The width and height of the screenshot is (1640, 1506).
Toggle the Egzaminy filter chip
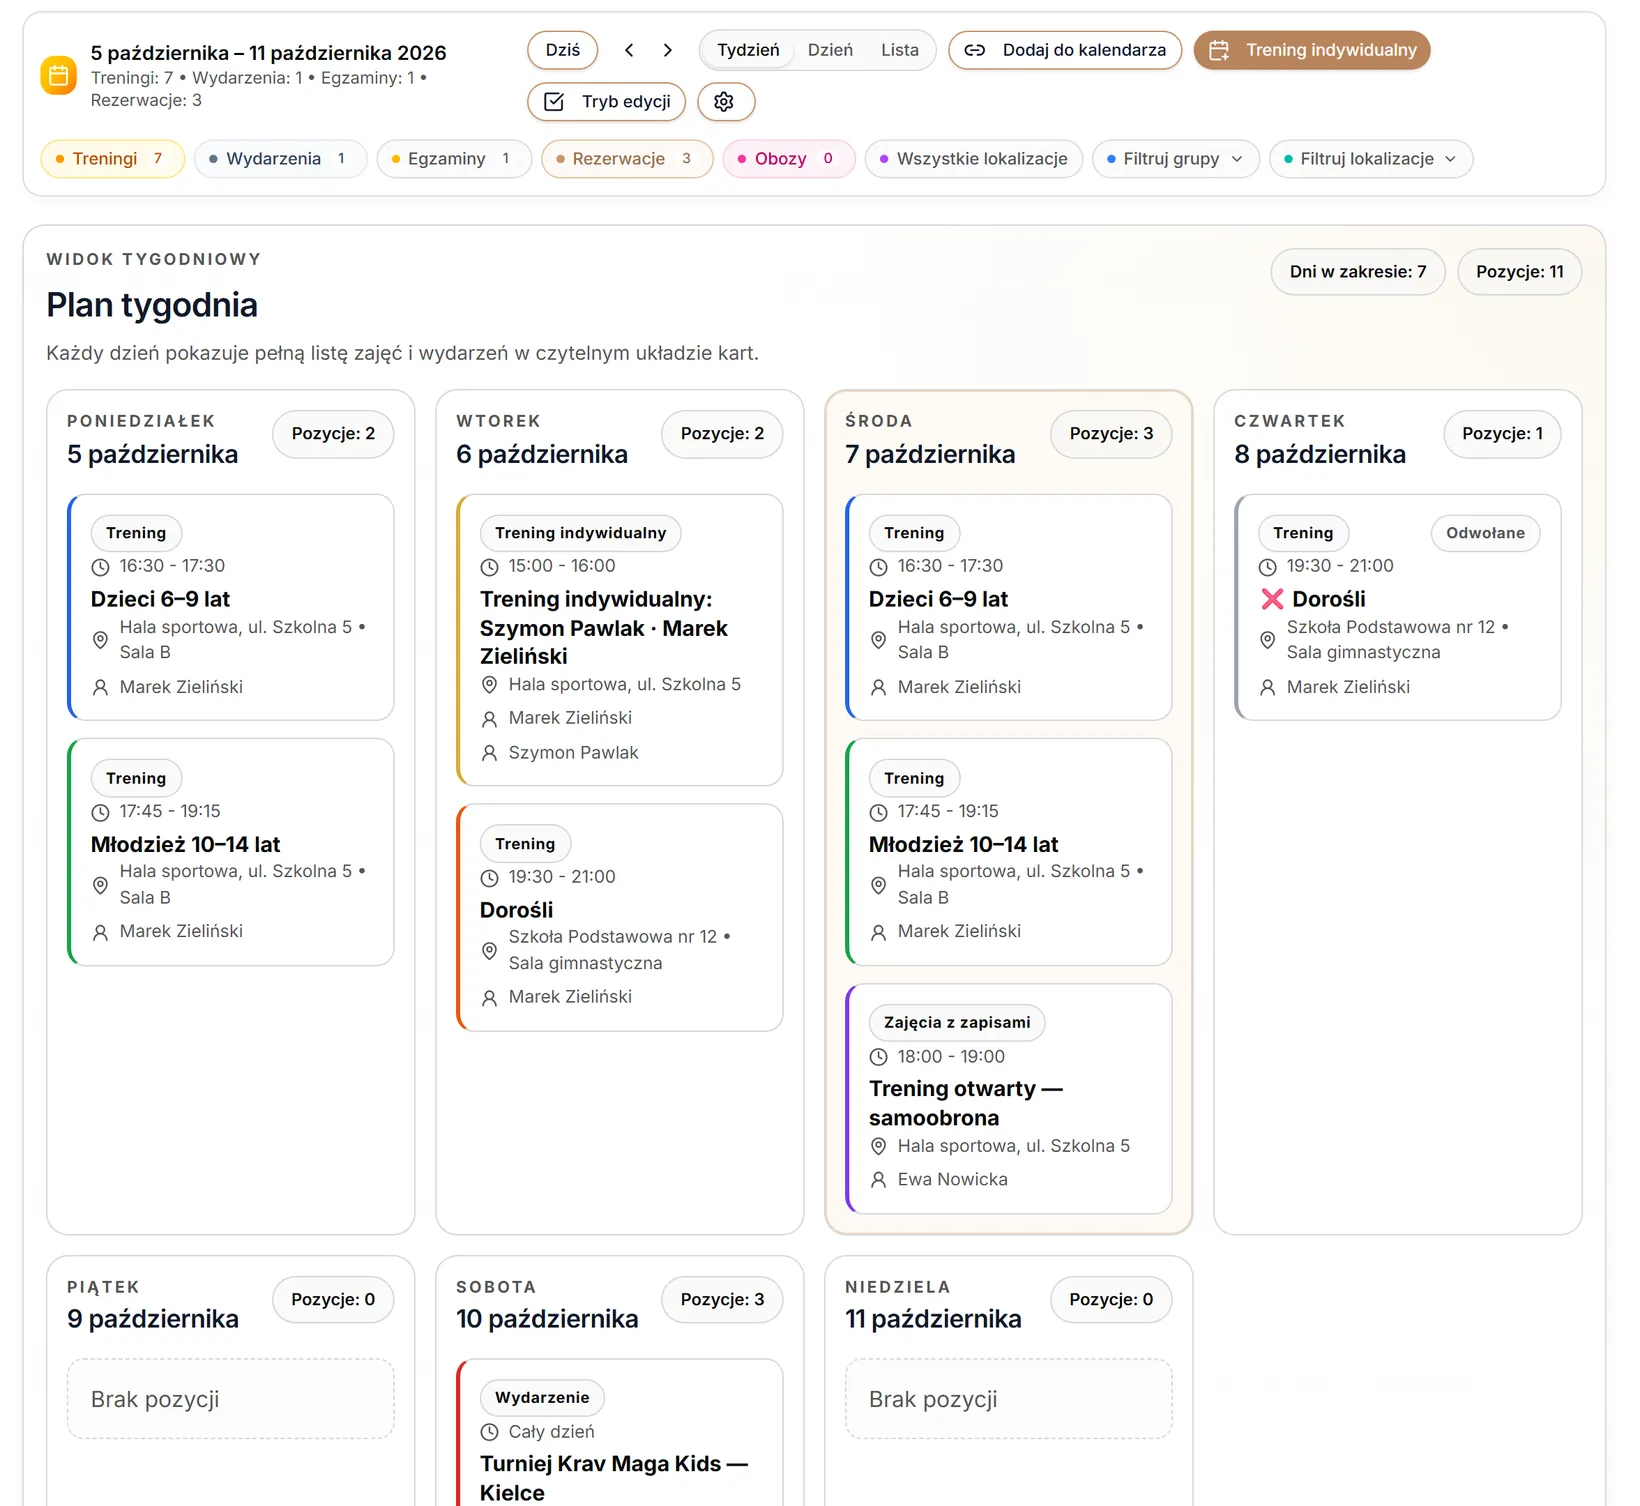coord(454,159)
